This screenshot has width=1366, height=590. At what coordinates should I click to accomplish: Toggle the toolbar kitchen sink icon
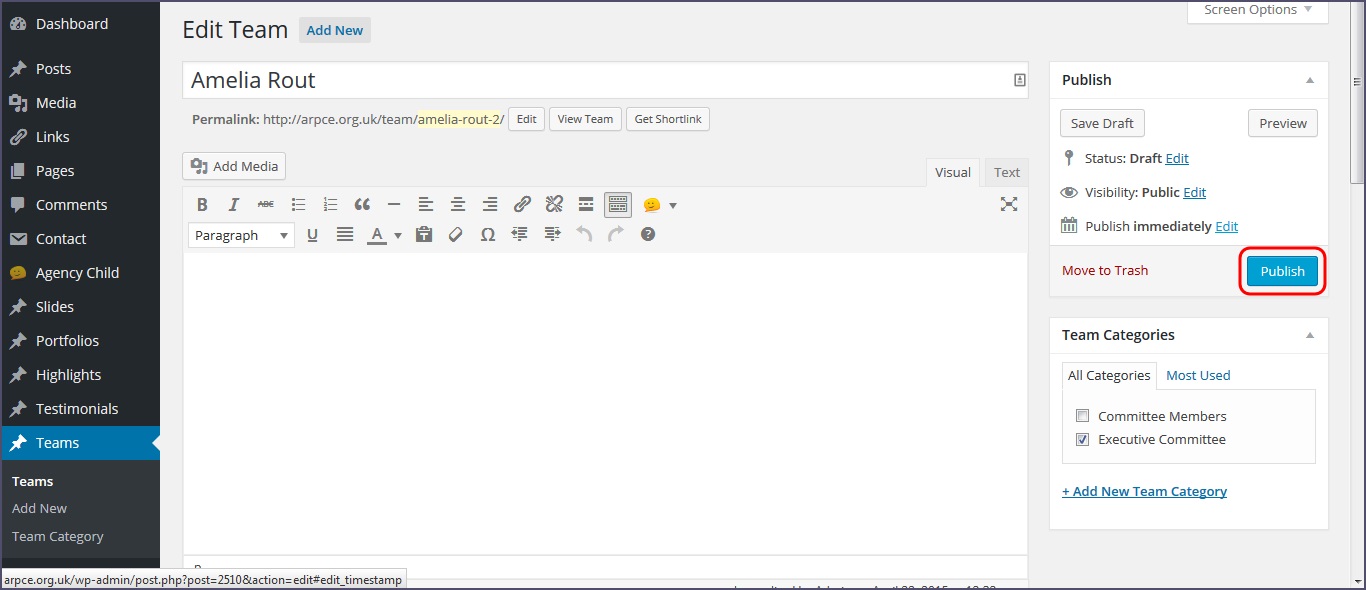click(618, 205)
